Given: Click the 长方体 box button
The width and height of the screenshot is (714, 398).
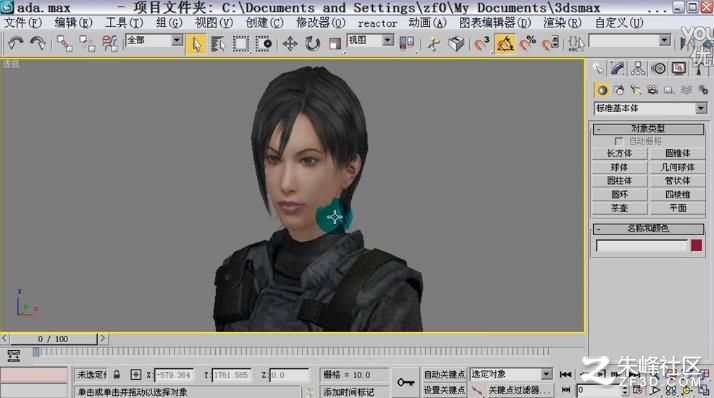Looking at the screenshot, I should tap(620, 153).
